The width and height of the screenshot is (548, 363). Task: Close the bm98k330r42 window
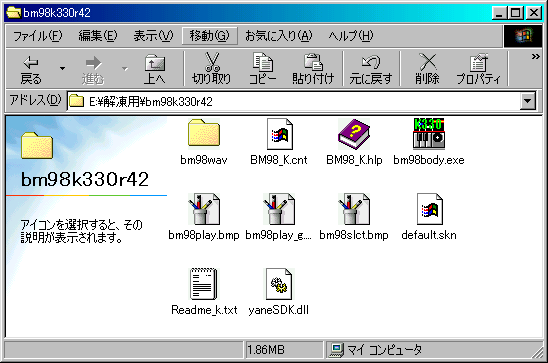coord(534,13)
